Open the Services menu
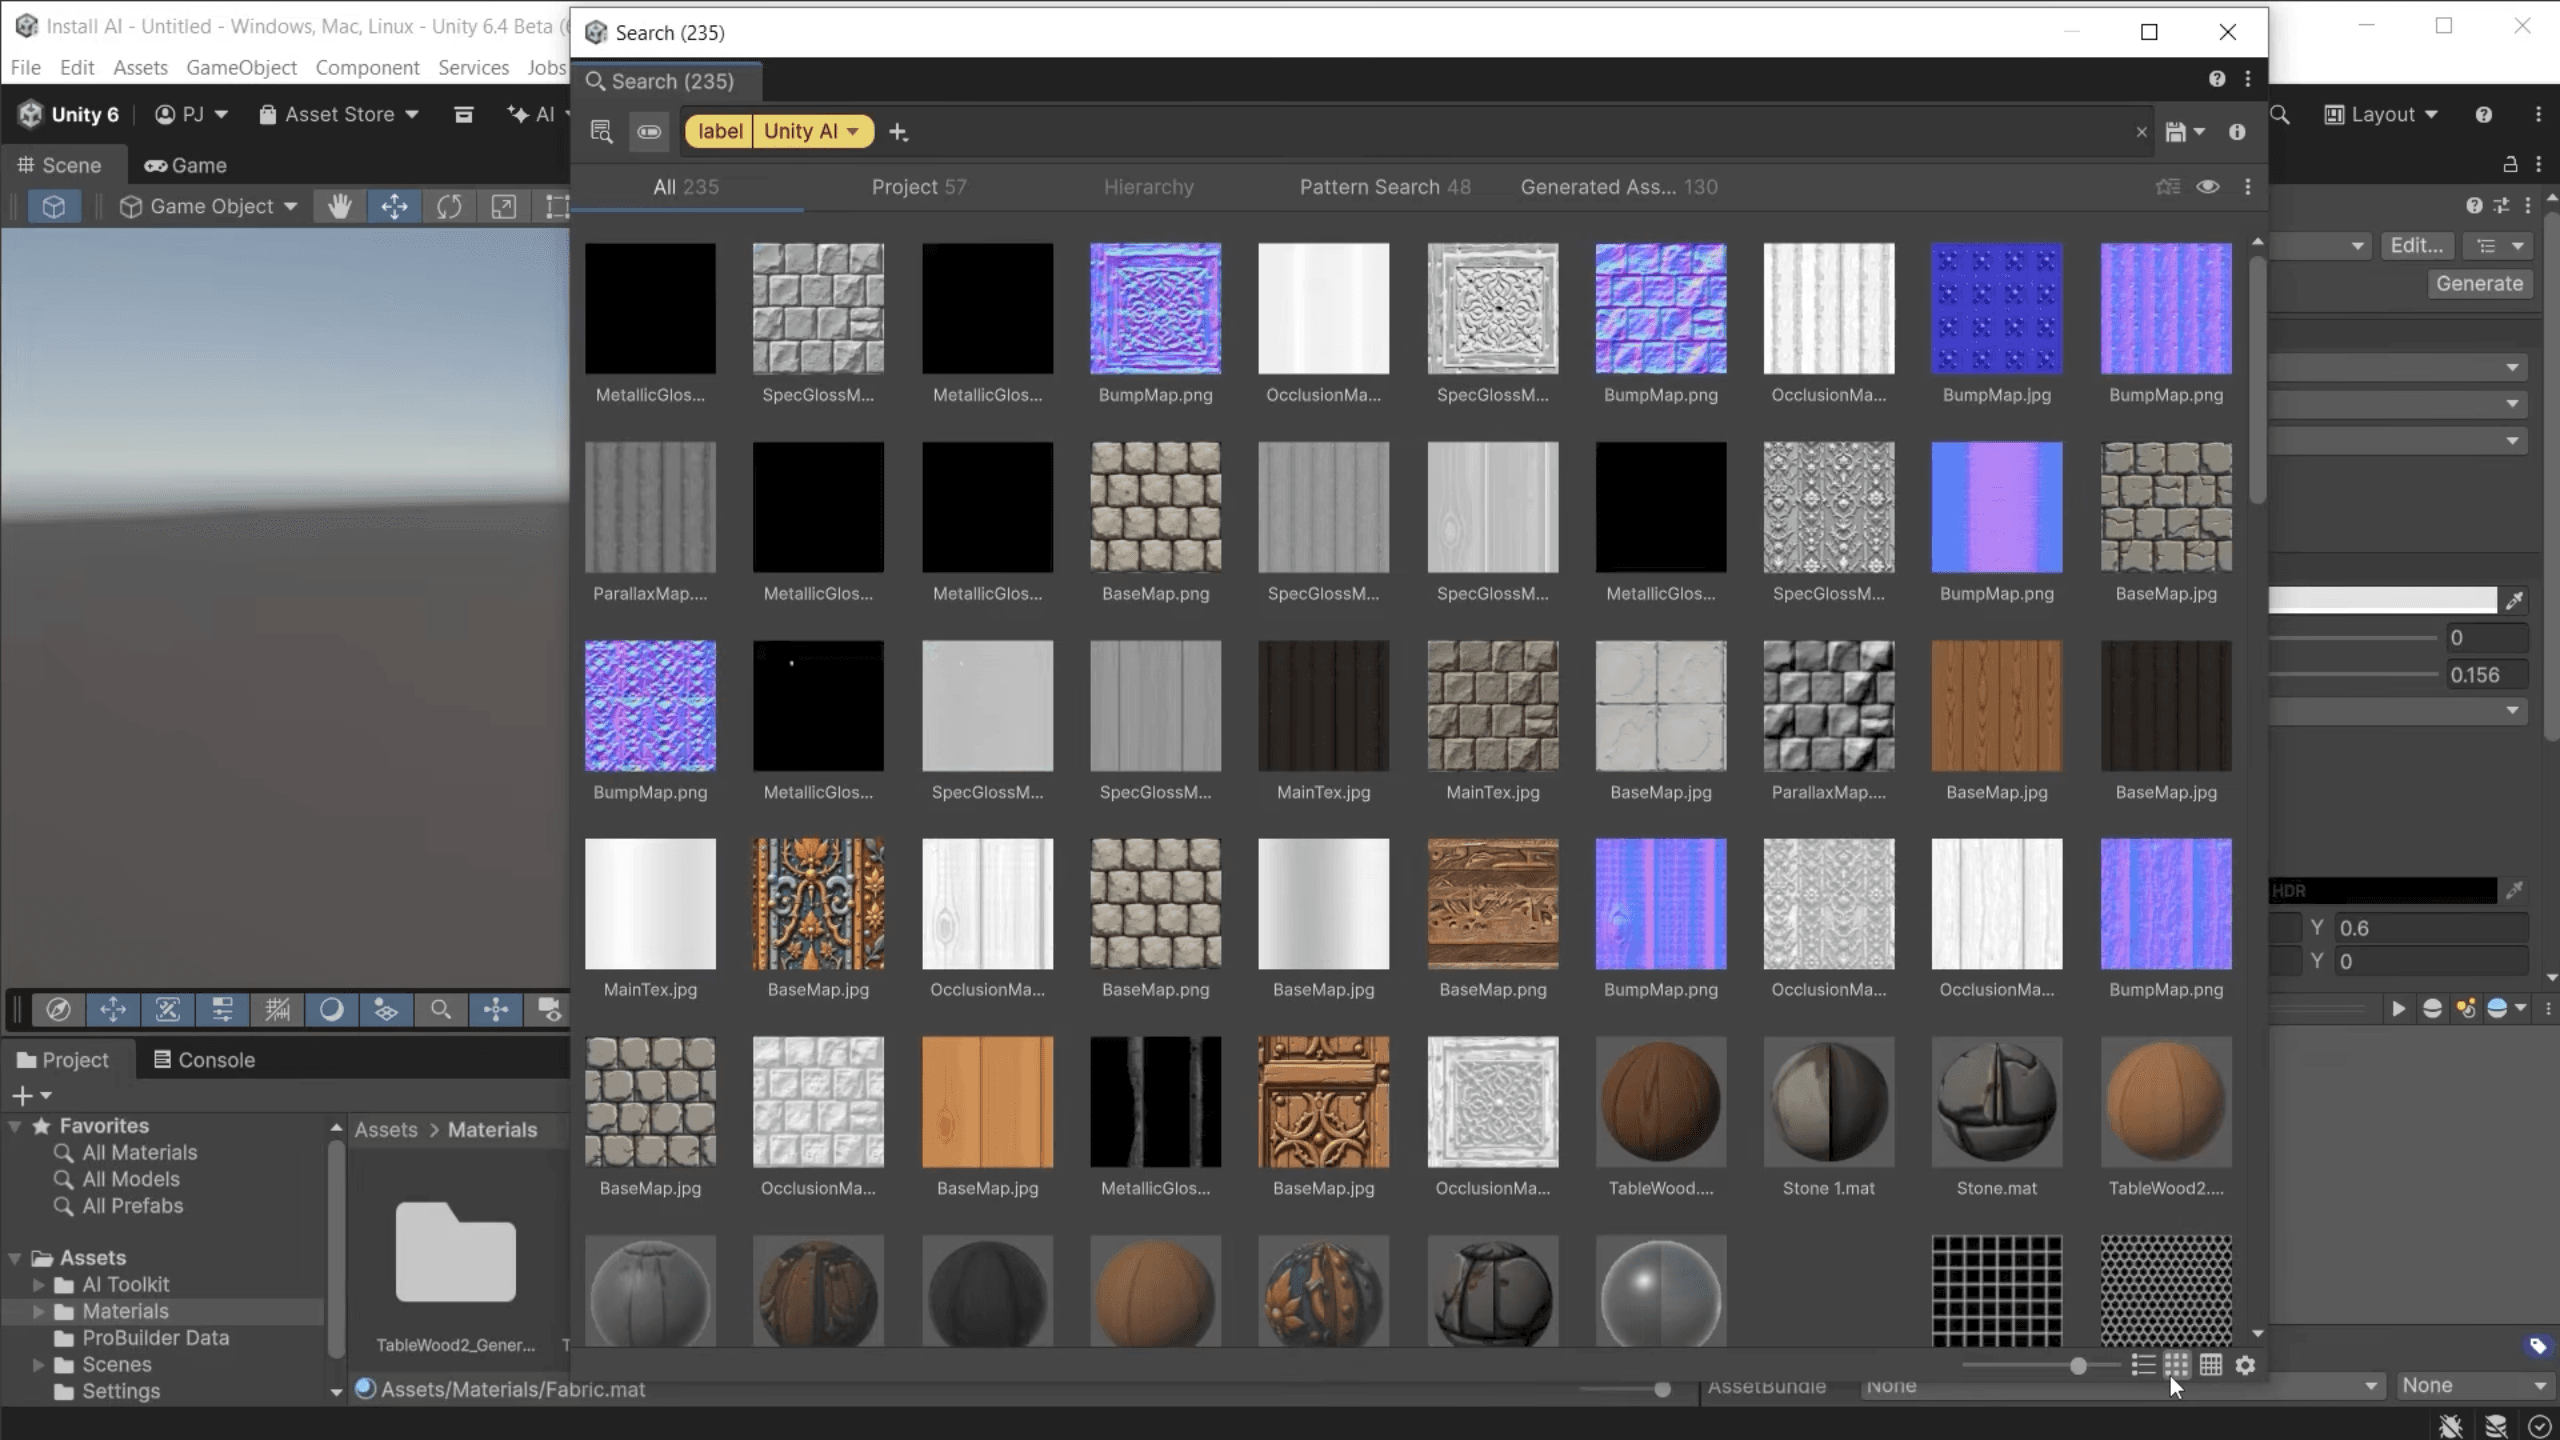Image resolution: width=2560 pixels, height=1440 pixels. click(x=473, y=67)
